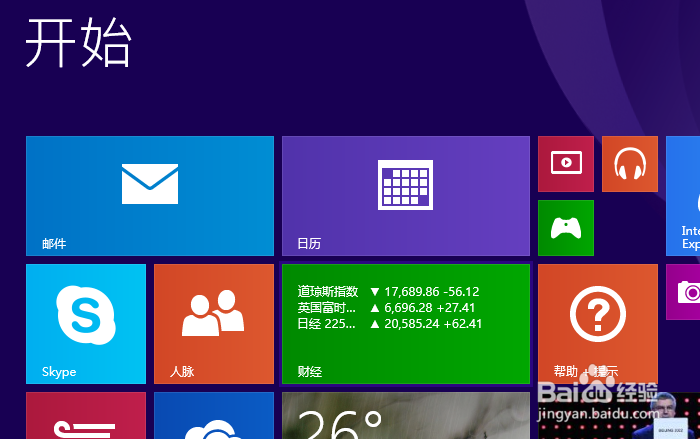Open the Xbox Games controller tile

coord(566,228)
